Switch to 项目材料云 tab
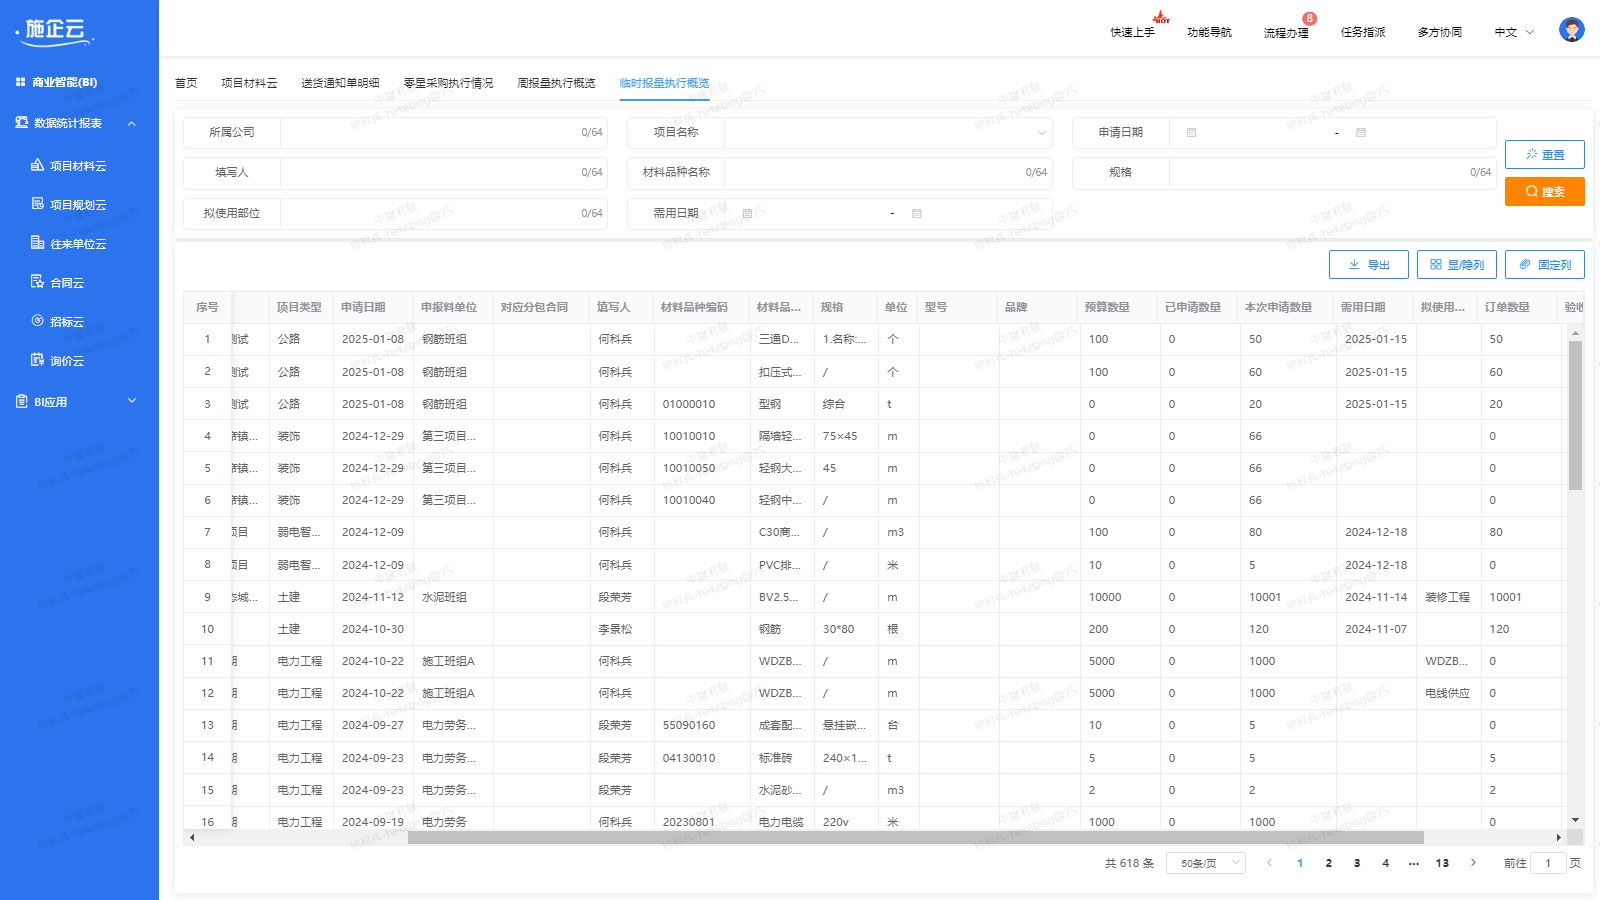Screen dimensions: 1600x900 pos(249,83)
